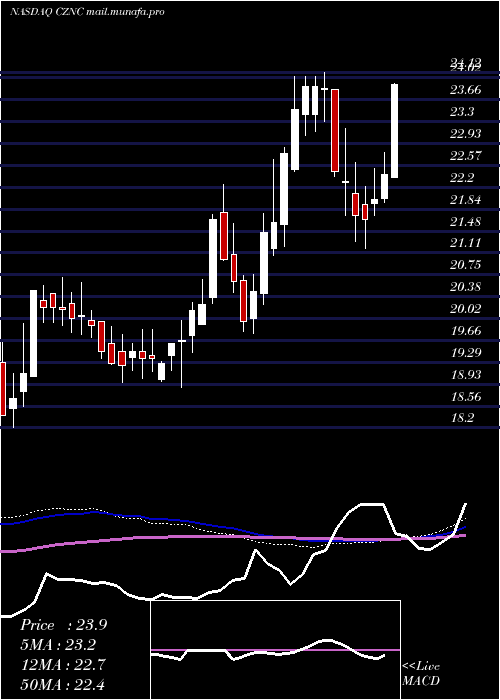The image size is (500, 700).
Task: Click the 23.66 price axis label
Action: click(x=465, y=90)
